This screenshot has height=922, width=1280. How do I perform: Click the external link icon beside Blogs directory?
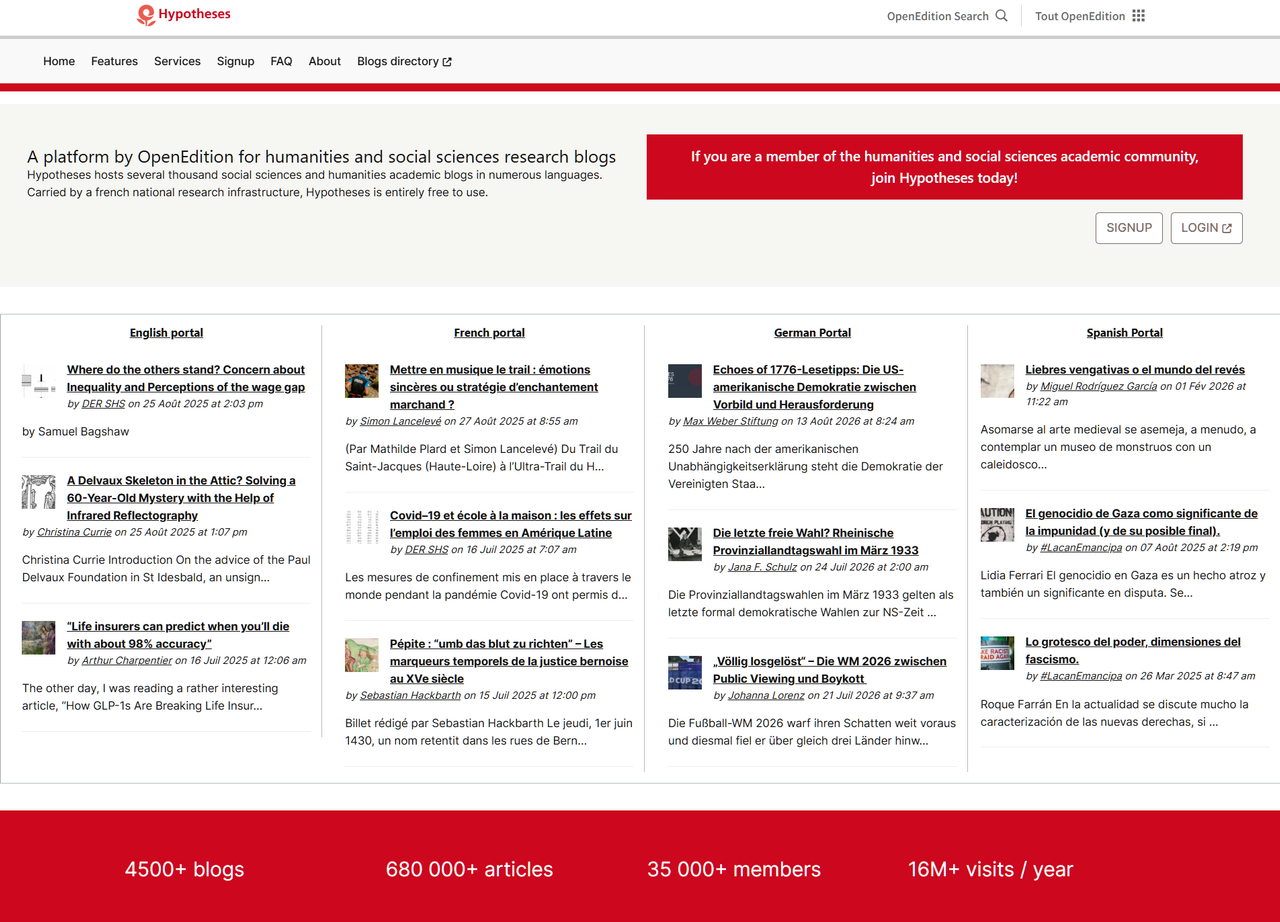tap(447, 62)
